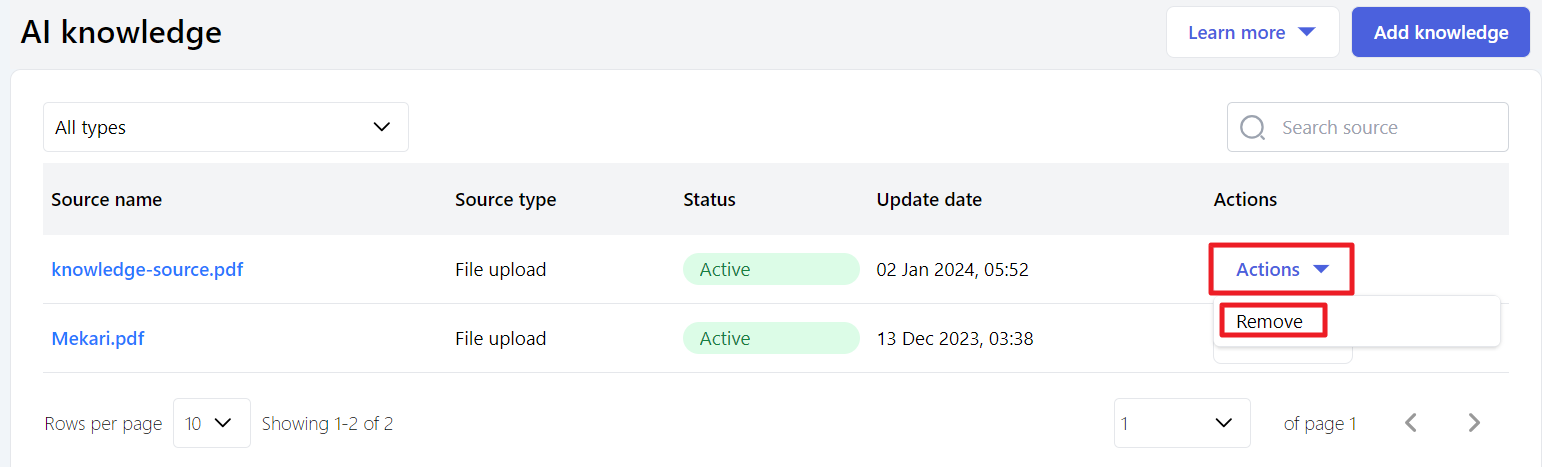Click the Source name column header

[106, 199]
